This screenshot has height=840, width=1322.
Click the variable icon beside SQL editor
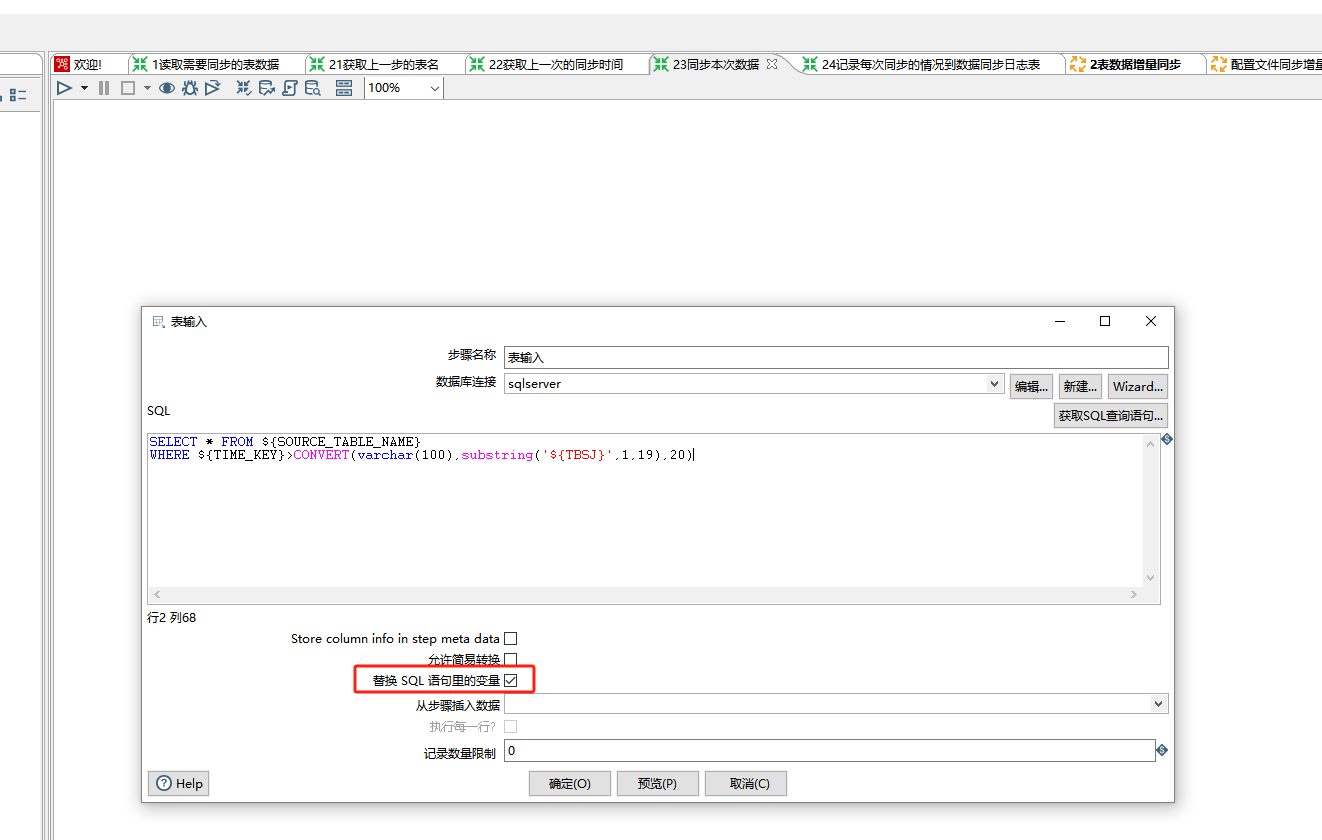click(x=1166, y=439)
